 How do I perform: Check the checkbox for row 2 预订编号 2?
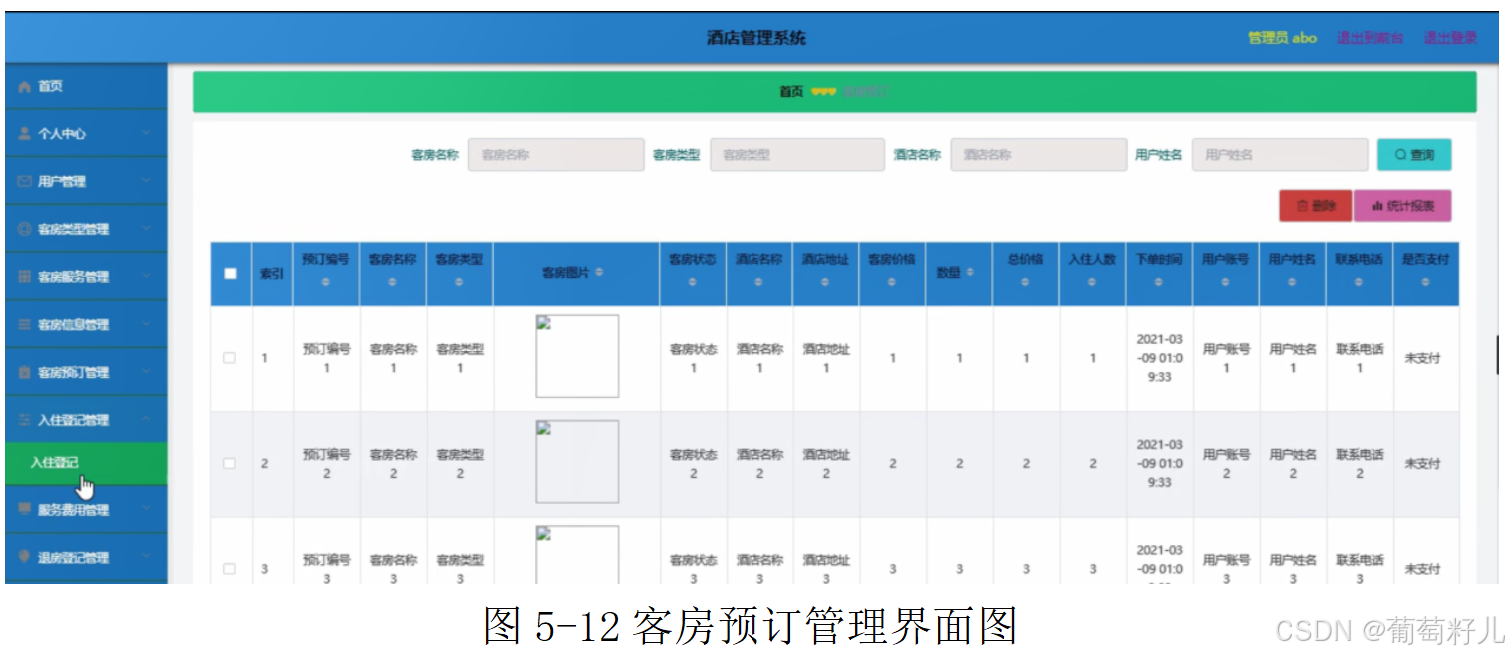tap(229, 462)
